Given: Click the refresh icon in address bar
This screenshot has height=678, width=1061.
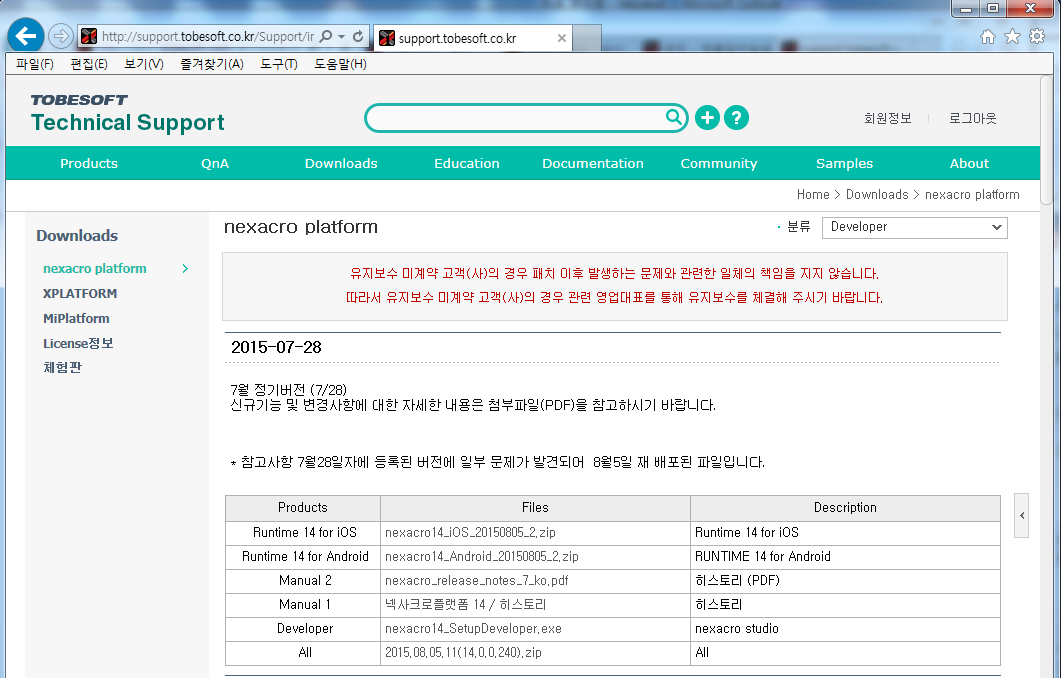Looking at the screenshot, I should (x=359, y=36).
